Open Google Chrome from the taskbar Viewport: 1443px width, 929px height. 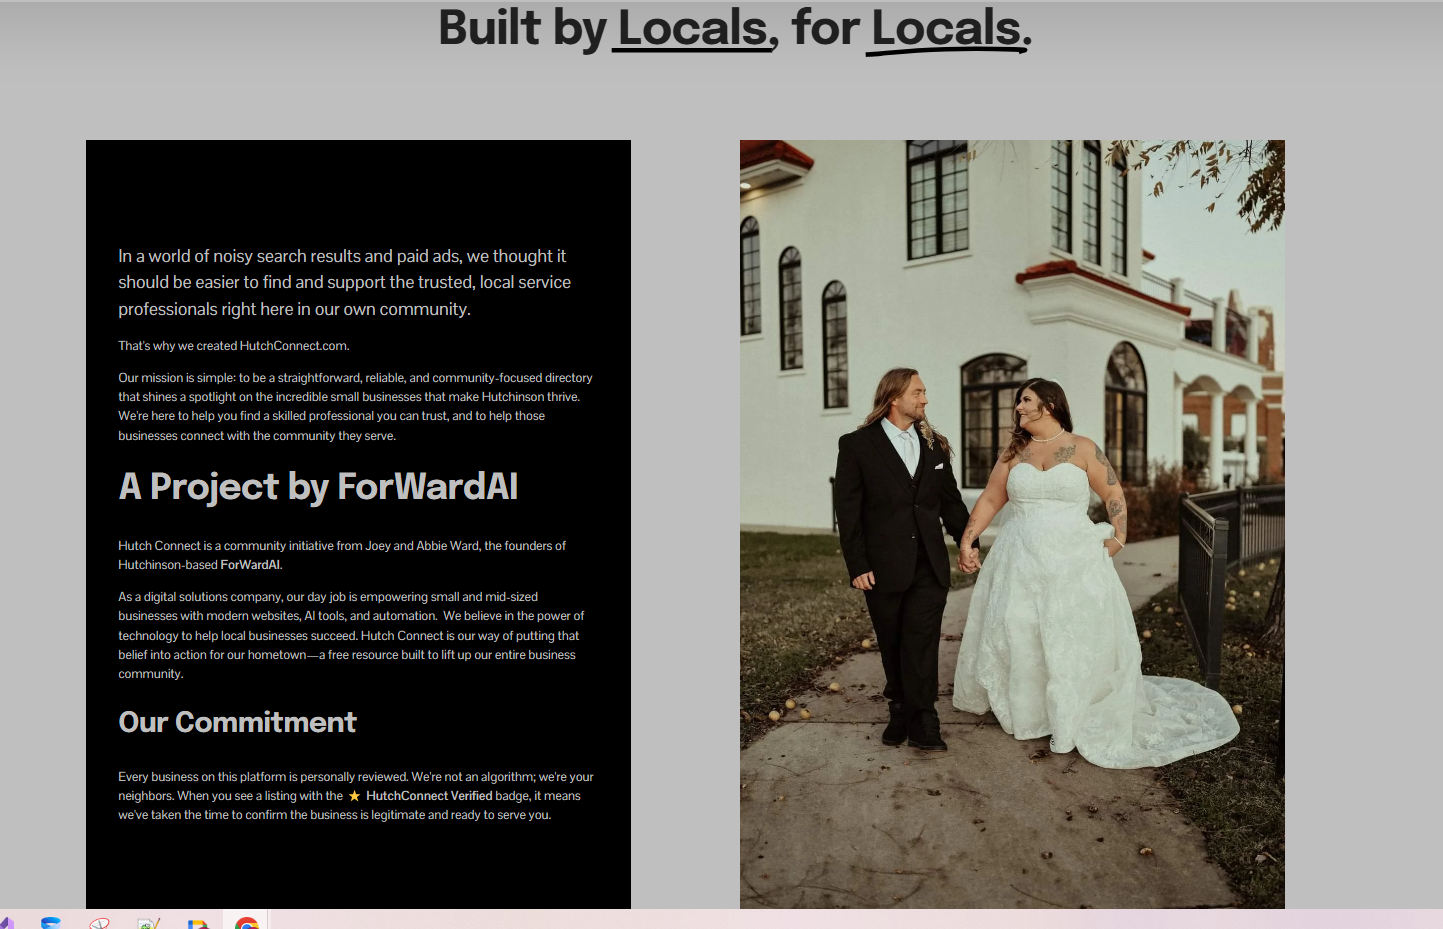coord(246,923)
